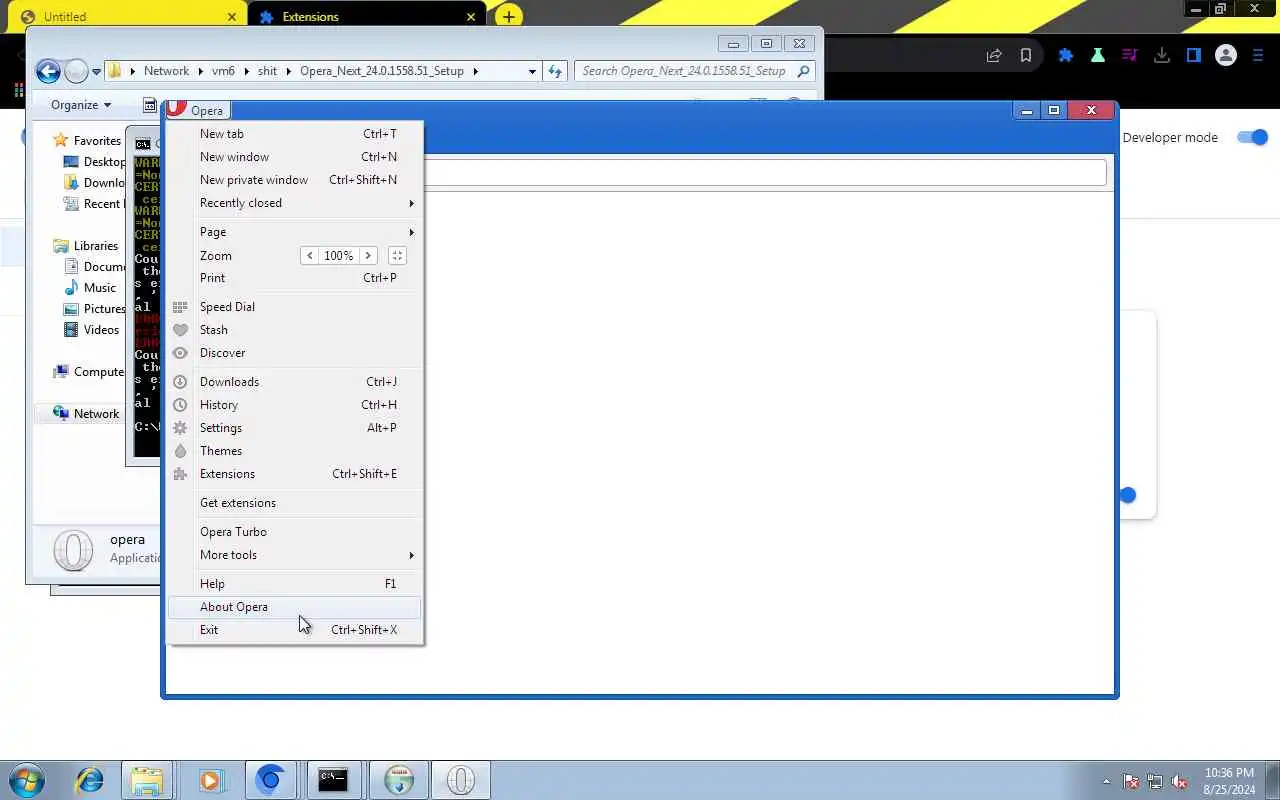The image size is (1280, 800).
Task: Open Extensions puzzle entry in menu
Action: click(x=296, y=474)
